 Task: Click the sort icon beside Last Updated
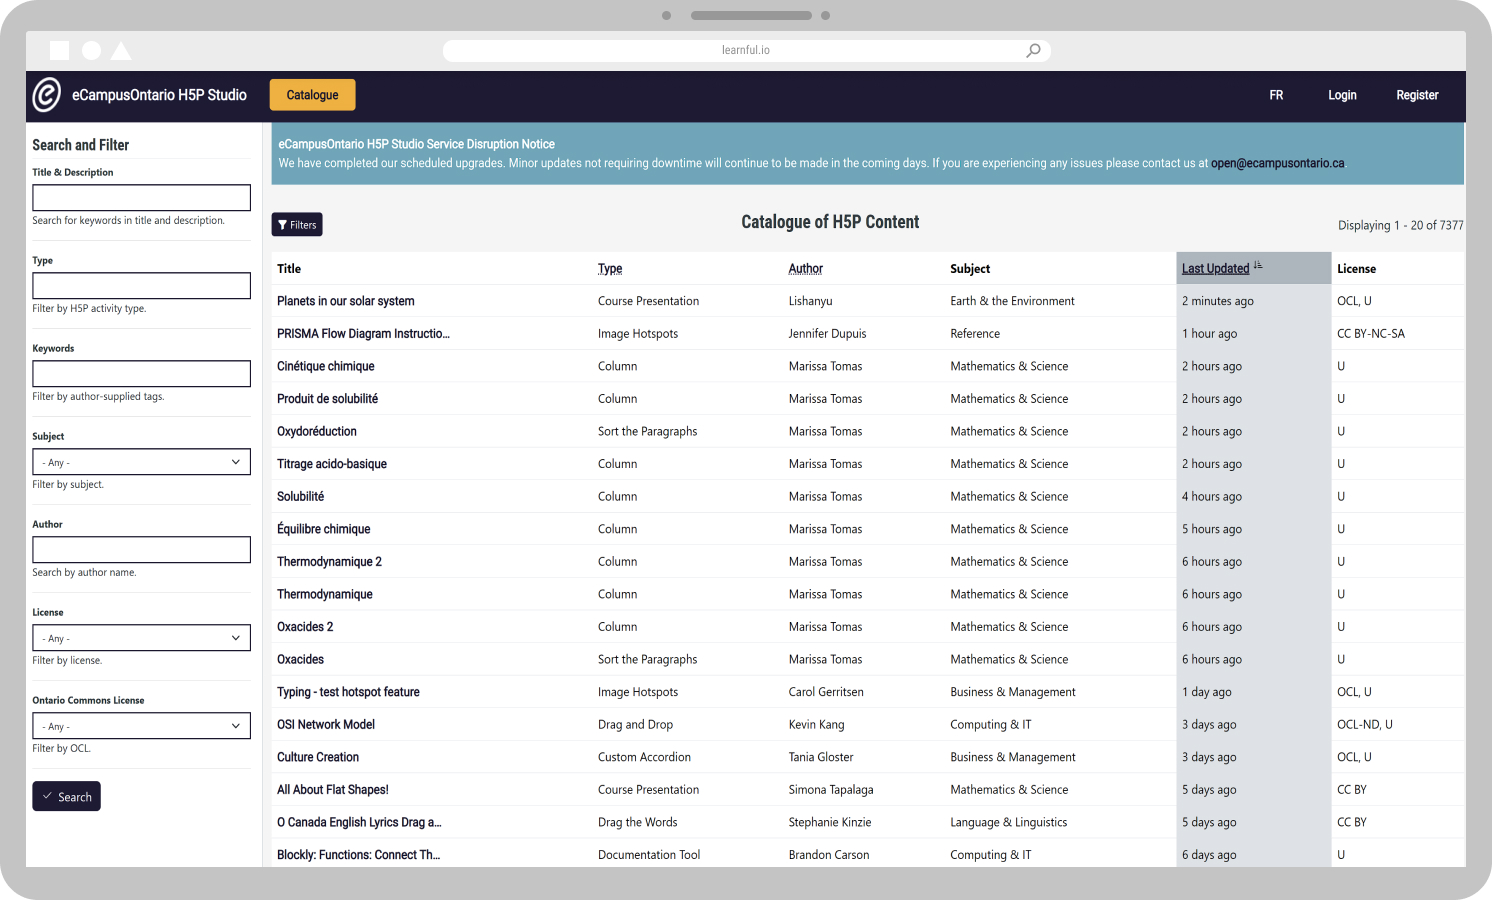click(1257, 264)
